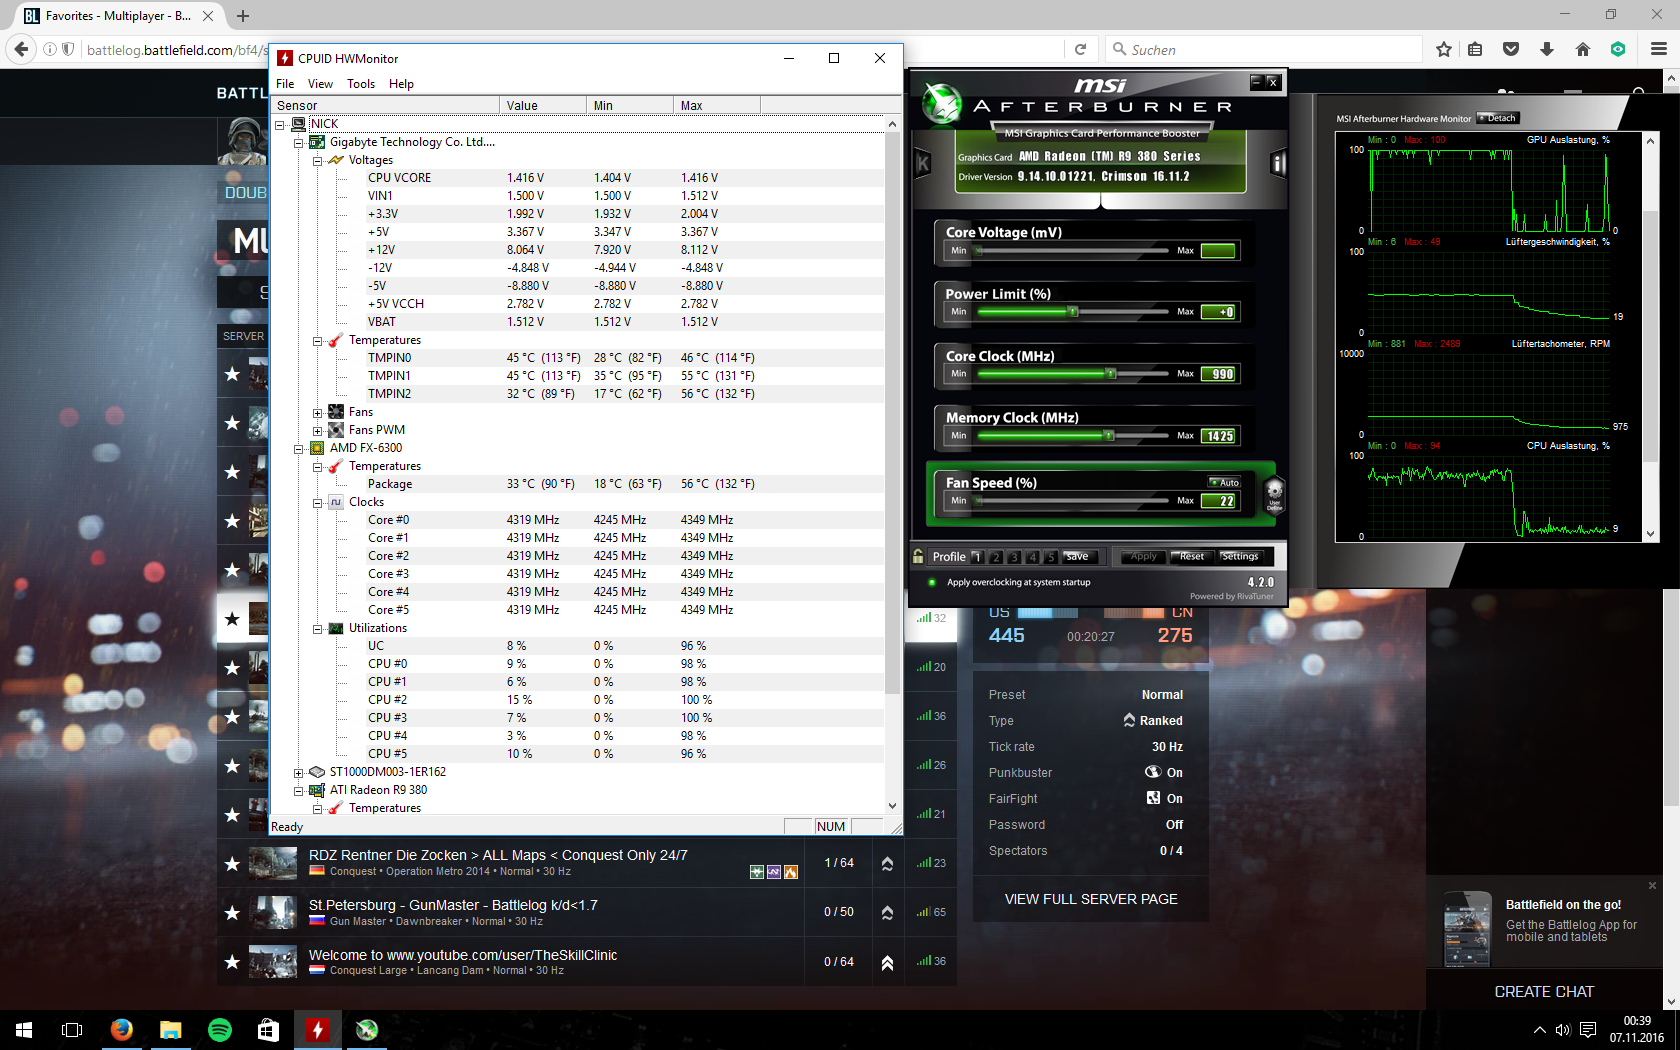The height and width of the screenshot is (1050, 1680).
Task: Select Afterburner profile slot 2
Action: coord(995,557)
